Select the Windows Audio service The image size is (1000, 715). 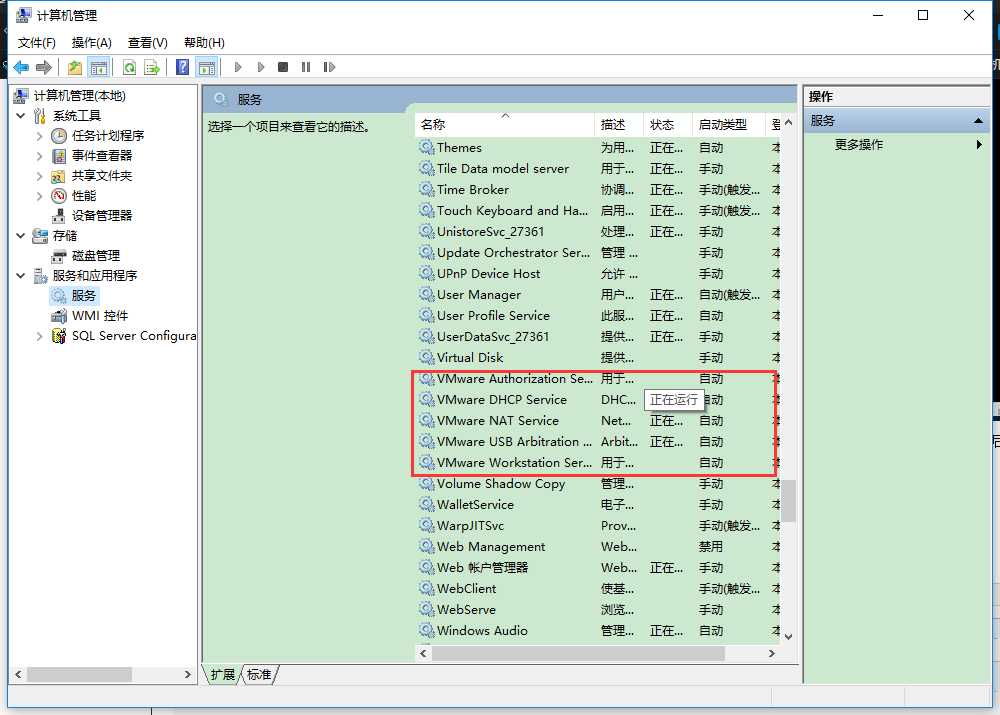[x=598, y=631]
